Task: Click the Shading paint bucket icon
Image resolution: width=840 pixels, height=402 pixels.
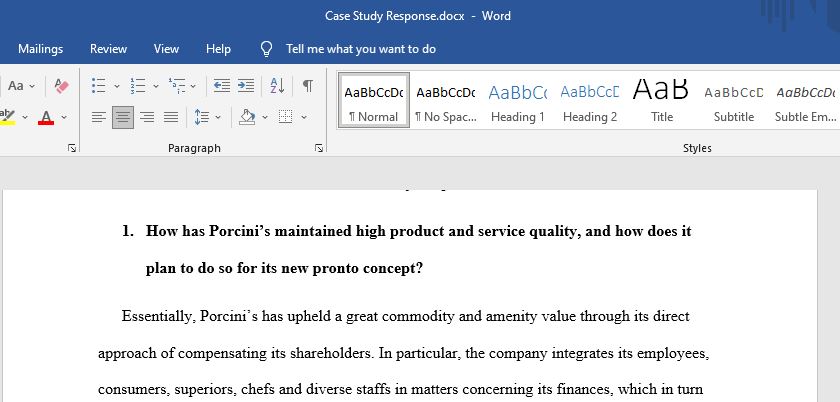Action: point(247,117)
